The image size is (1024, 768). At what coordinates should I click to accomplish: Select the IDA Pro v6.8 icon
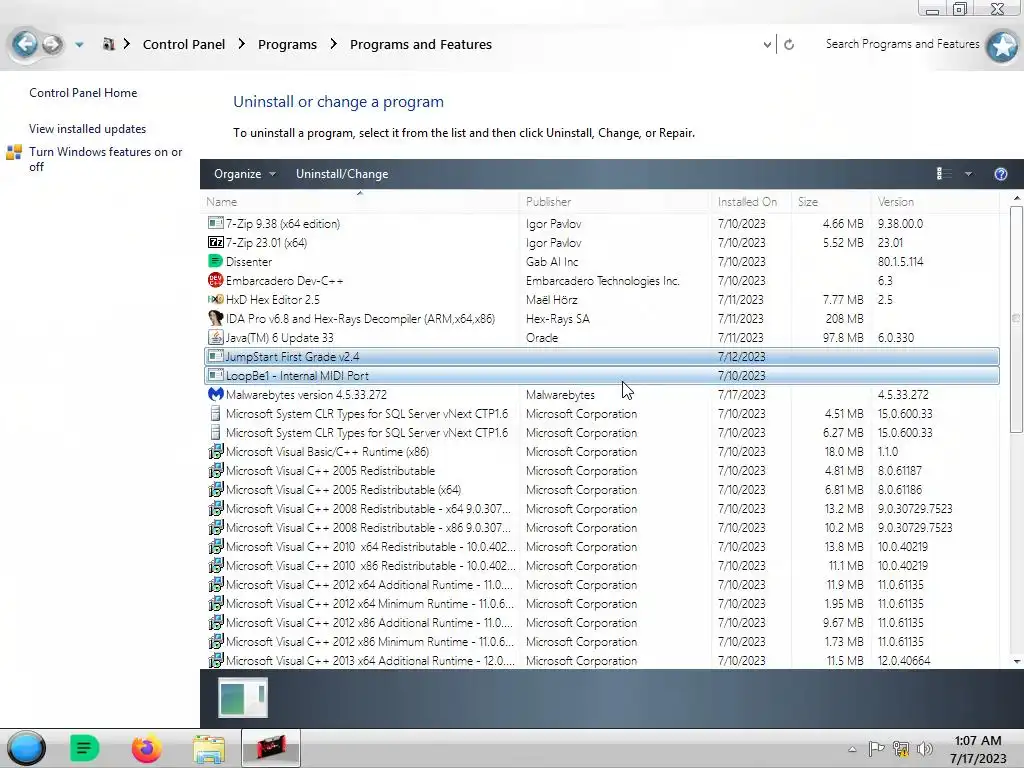click(216, 318)
